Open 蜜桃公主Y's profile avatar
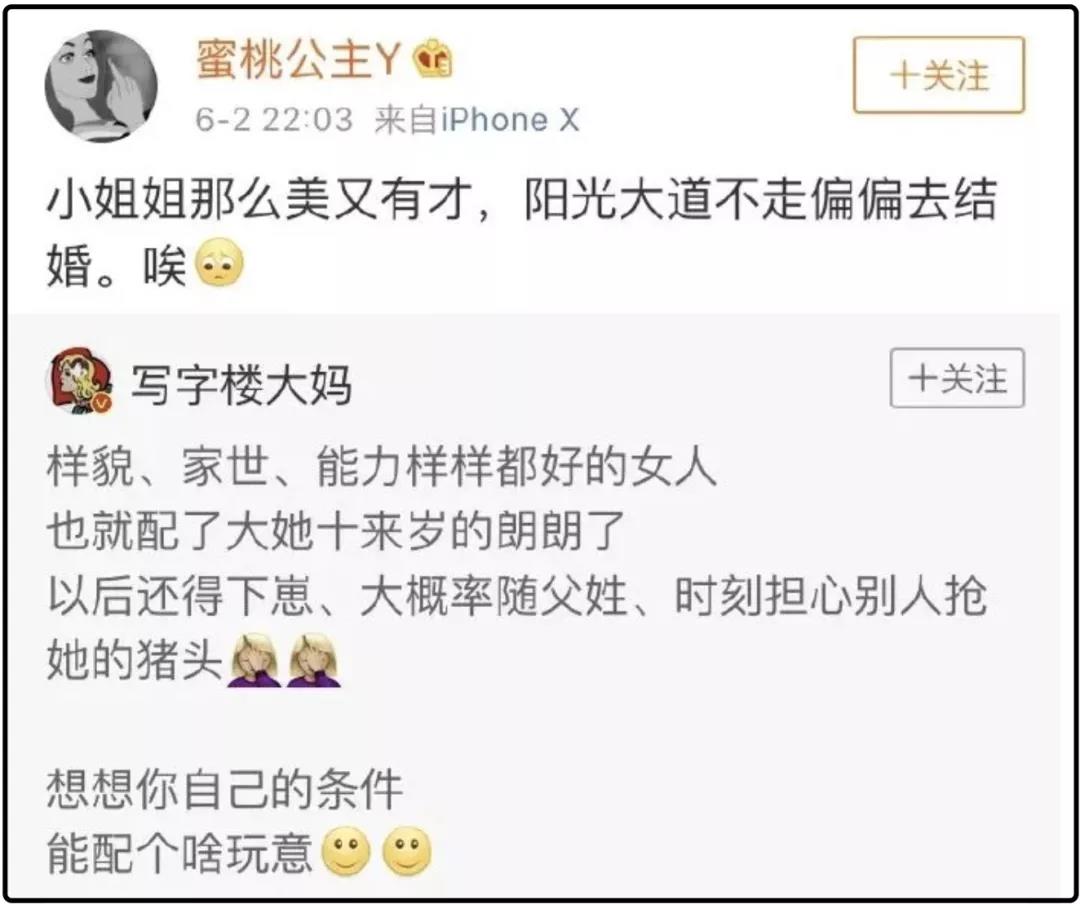The image size is (1080, 904). [x=101, y=86]
